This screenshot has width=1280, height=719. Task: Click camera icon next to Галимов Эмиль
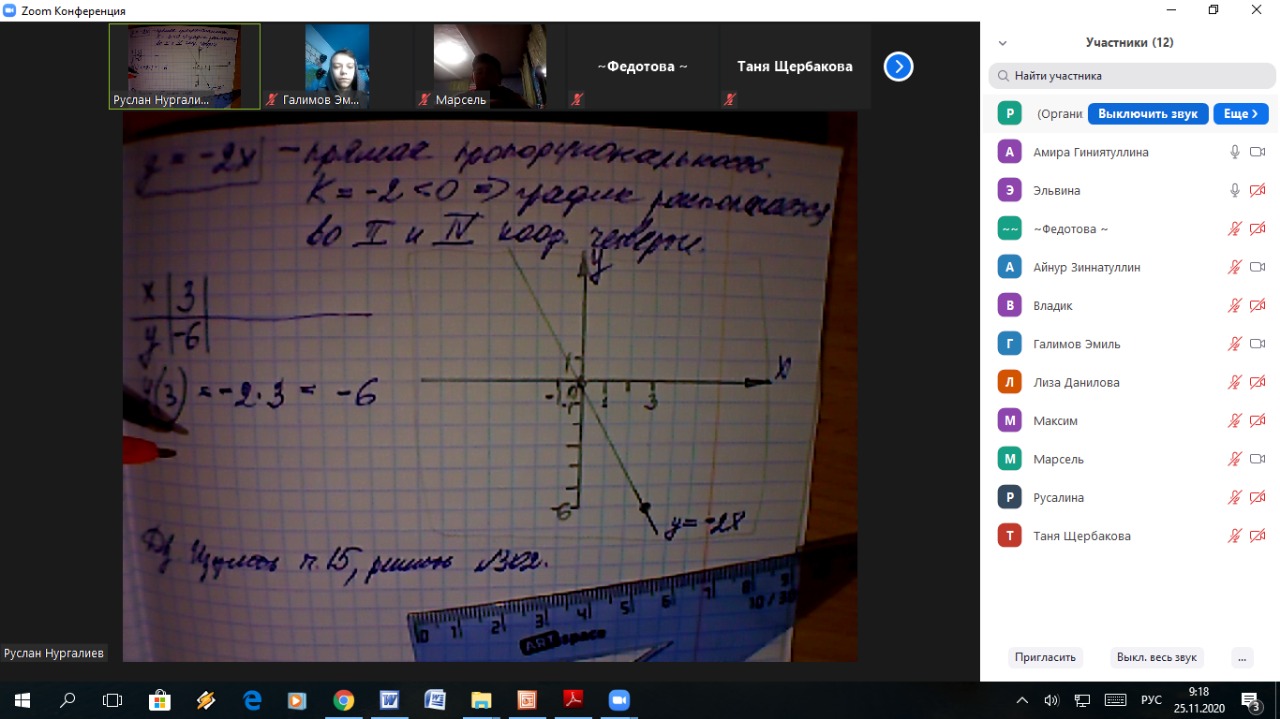click(x=1258, y=344)
